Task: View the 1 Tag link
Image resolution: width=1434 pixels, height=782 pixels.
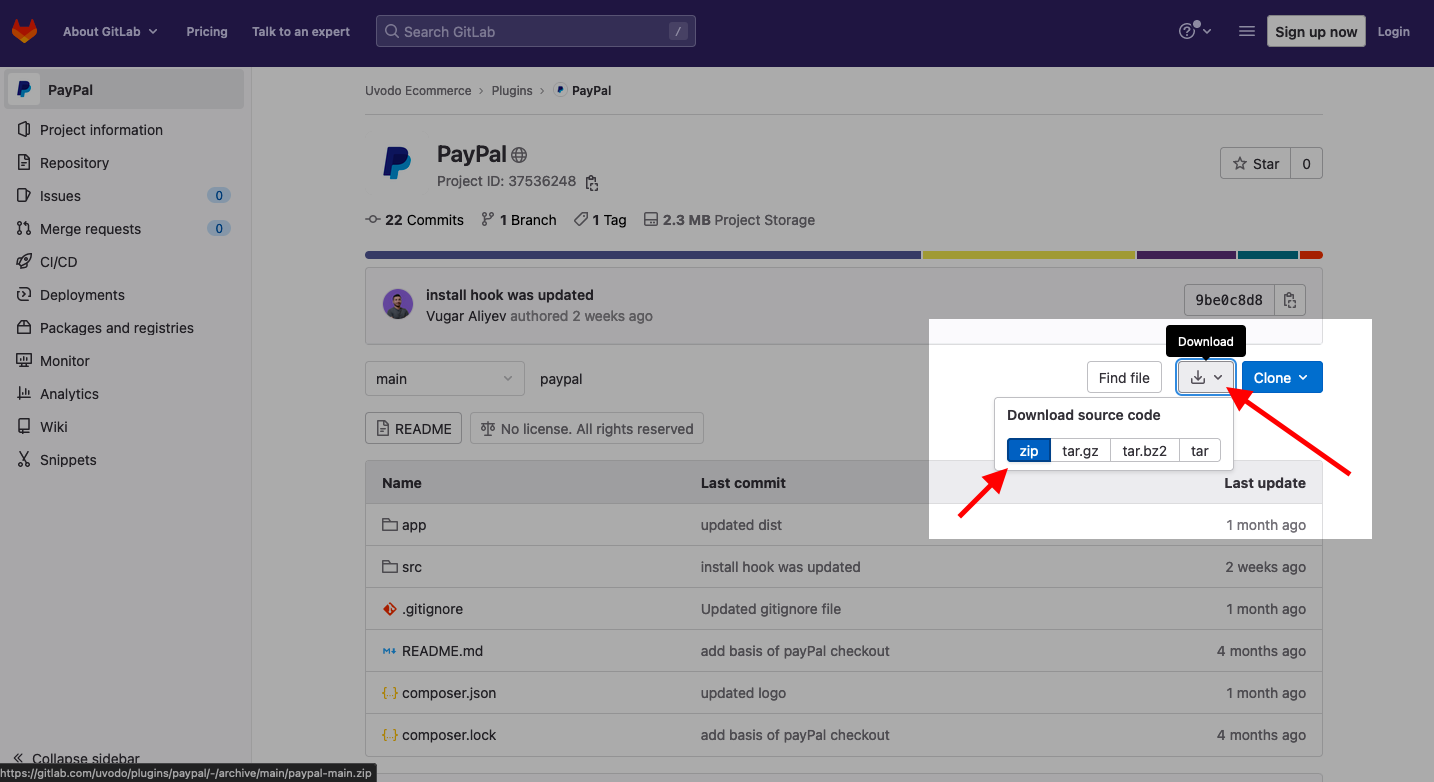Action: (x=600, y=220)
